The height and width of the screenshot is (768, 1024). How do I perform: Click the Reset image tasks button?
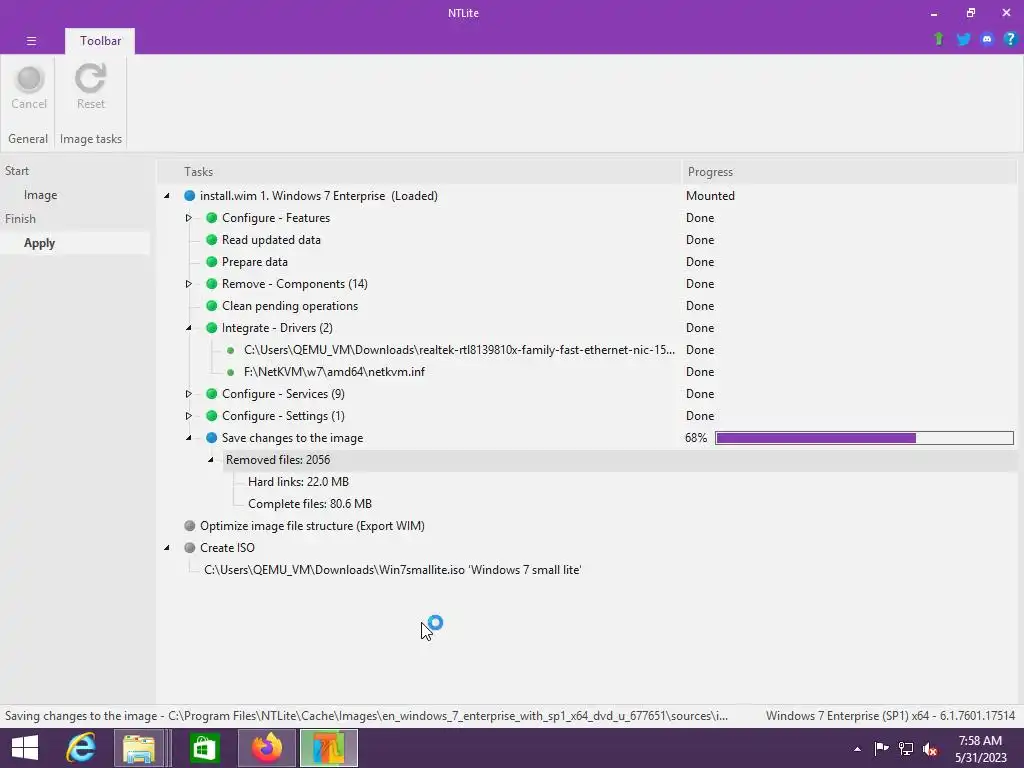91,88
